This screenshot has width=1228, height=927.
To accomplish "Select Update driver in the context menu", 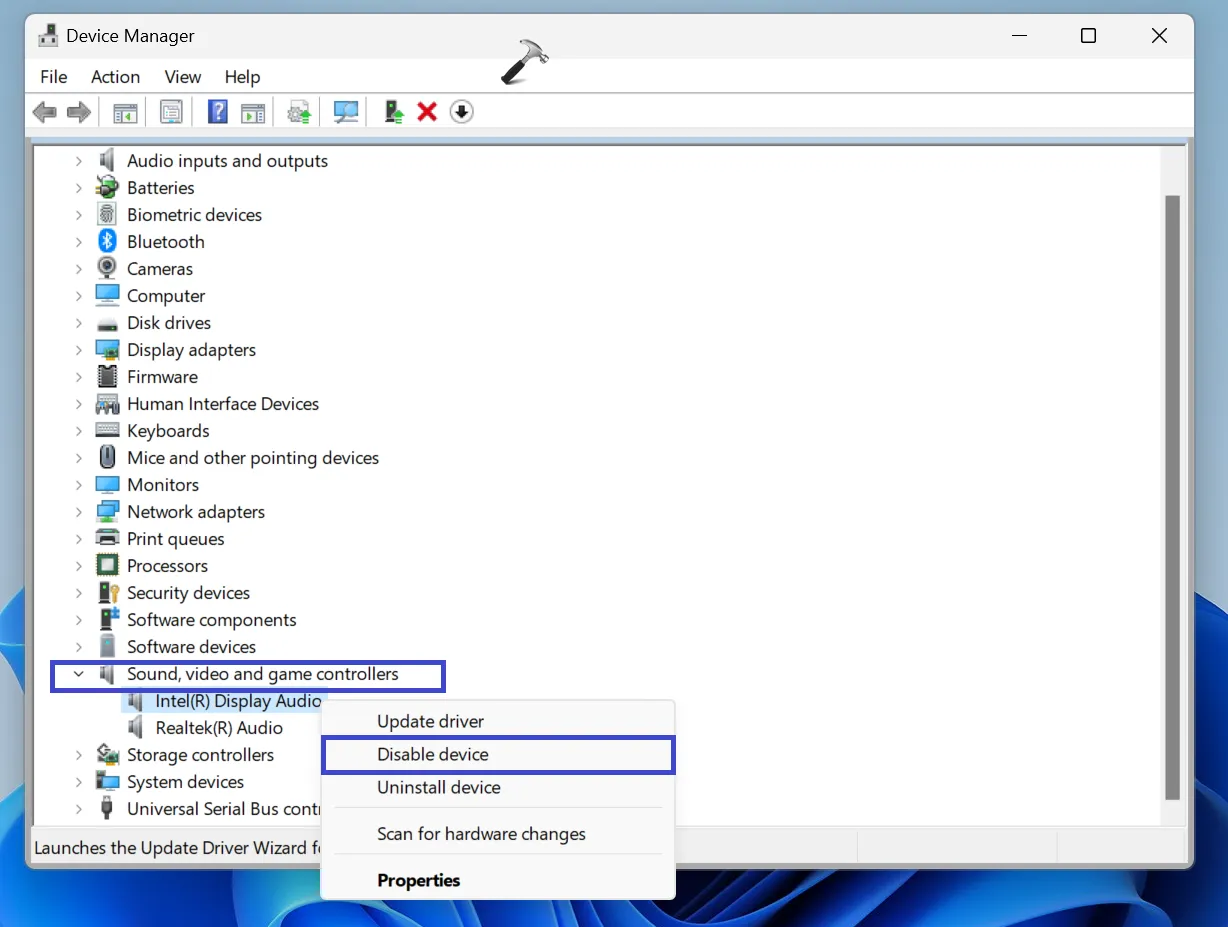I will (x=430, y=721).
